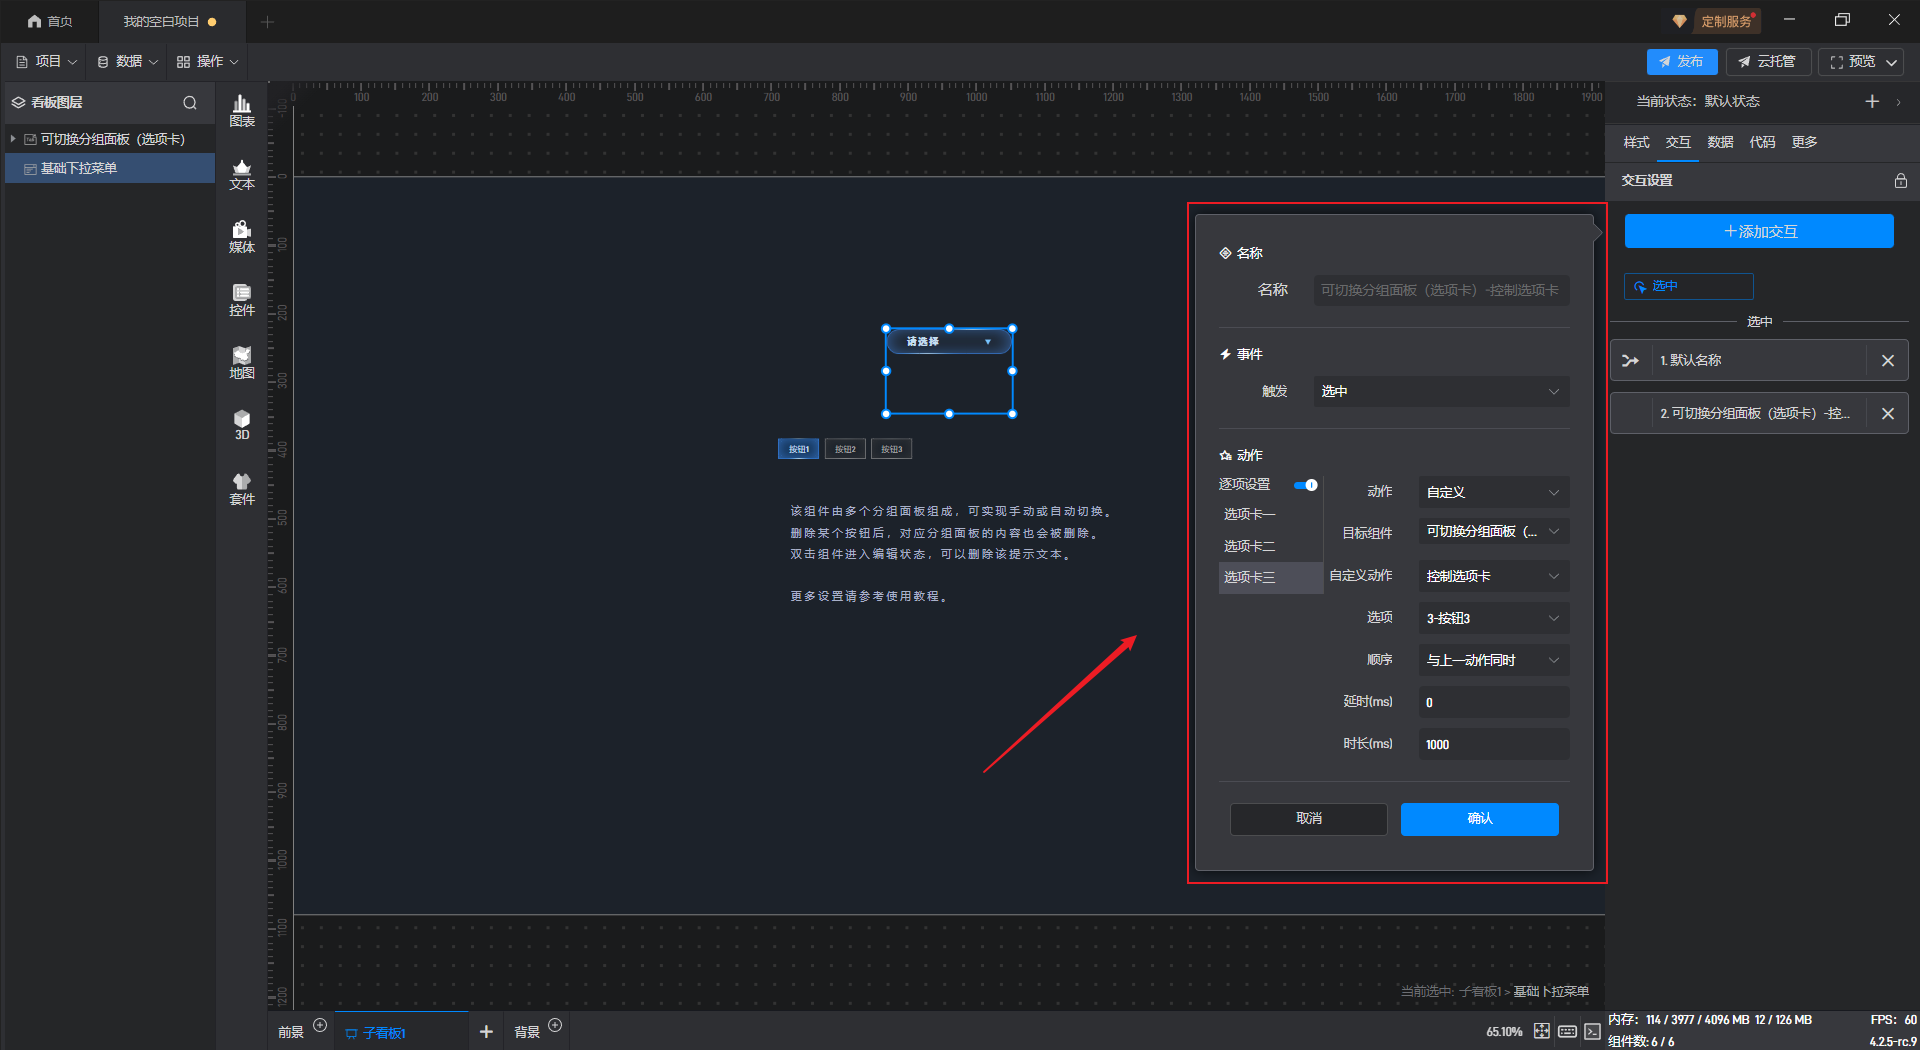This screenshot has width=1920, height=1050.
Task: Click the lock icon beside 交互设置
Action: point(1900,181)
